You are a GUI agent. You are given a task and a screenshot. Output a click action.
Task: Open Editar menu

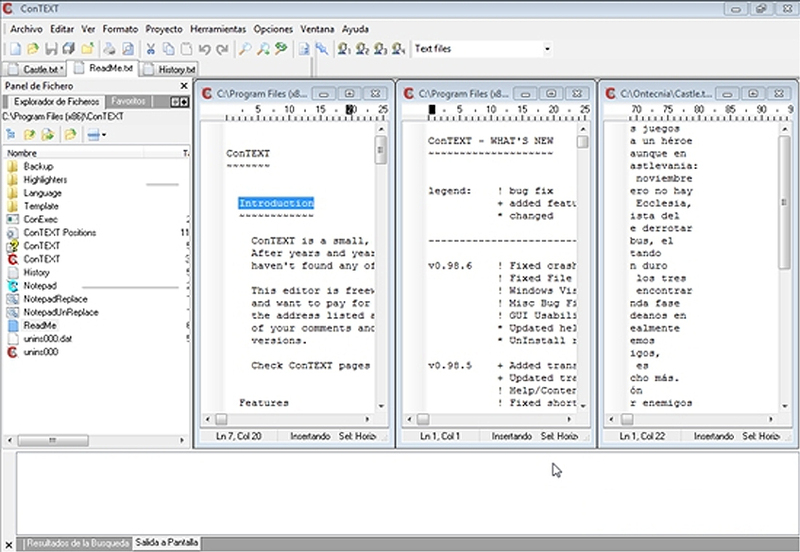(62, 29)
